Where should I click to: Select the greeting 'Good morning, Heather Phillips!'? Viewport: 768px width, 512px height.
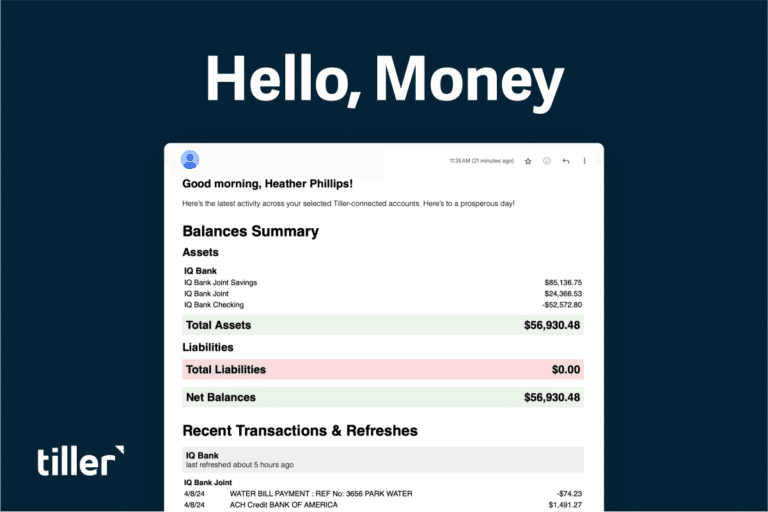pyautogui.click(x=267, y=184)
